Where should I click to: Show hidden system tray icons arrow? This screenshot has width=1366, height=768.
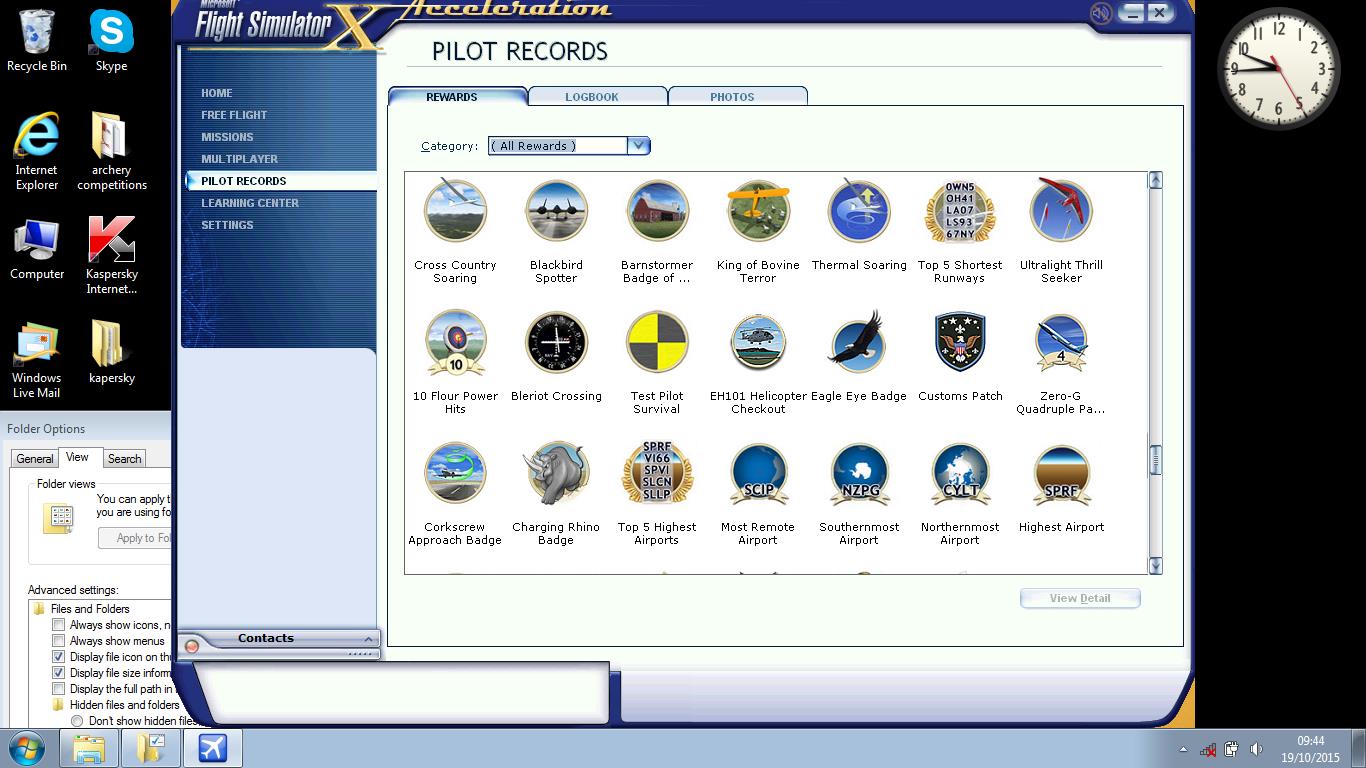pos(1183,749)
